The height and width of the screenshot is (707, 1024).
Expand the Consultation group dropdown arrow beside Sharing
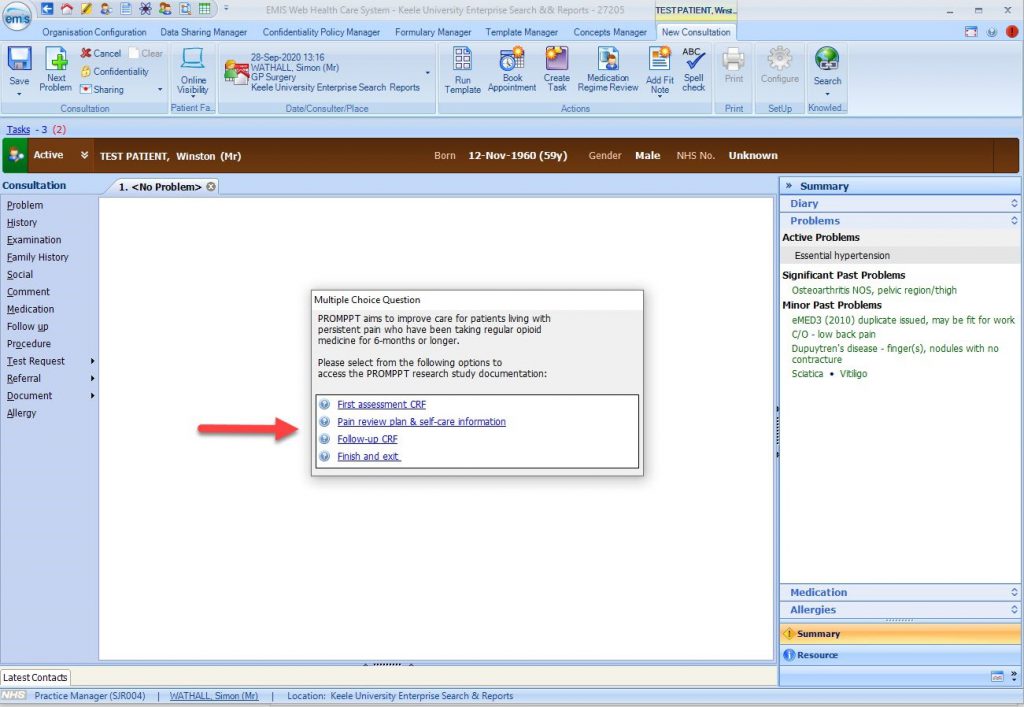[x=160, y=89]
